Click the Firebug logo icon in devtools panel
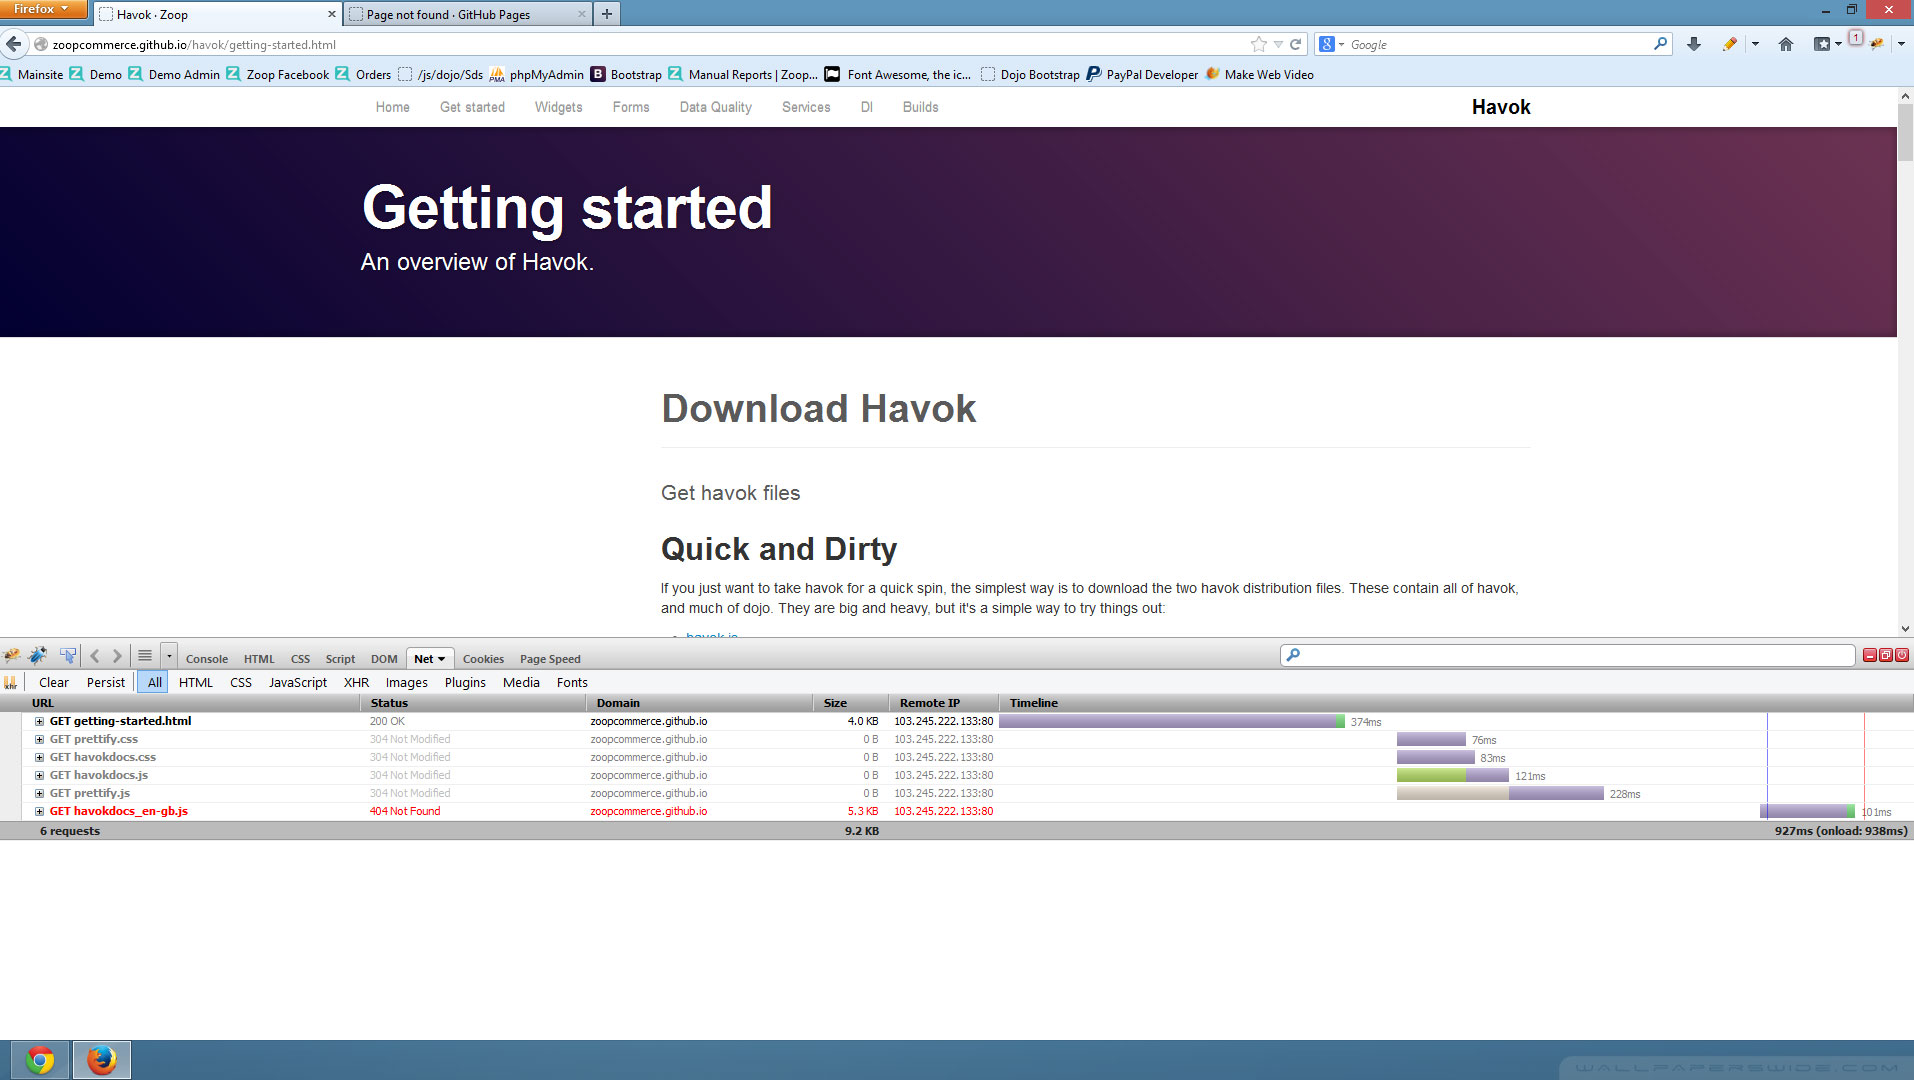The image size is (1914, 1080). 12,656
